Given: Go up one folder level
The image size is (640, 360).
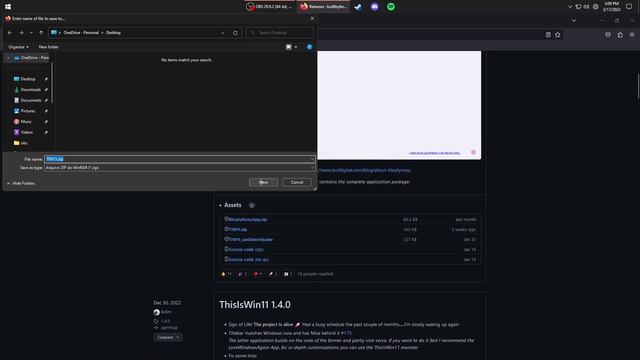Looking at the screenshot, I should pyautogui.click(x=41, y=33).
